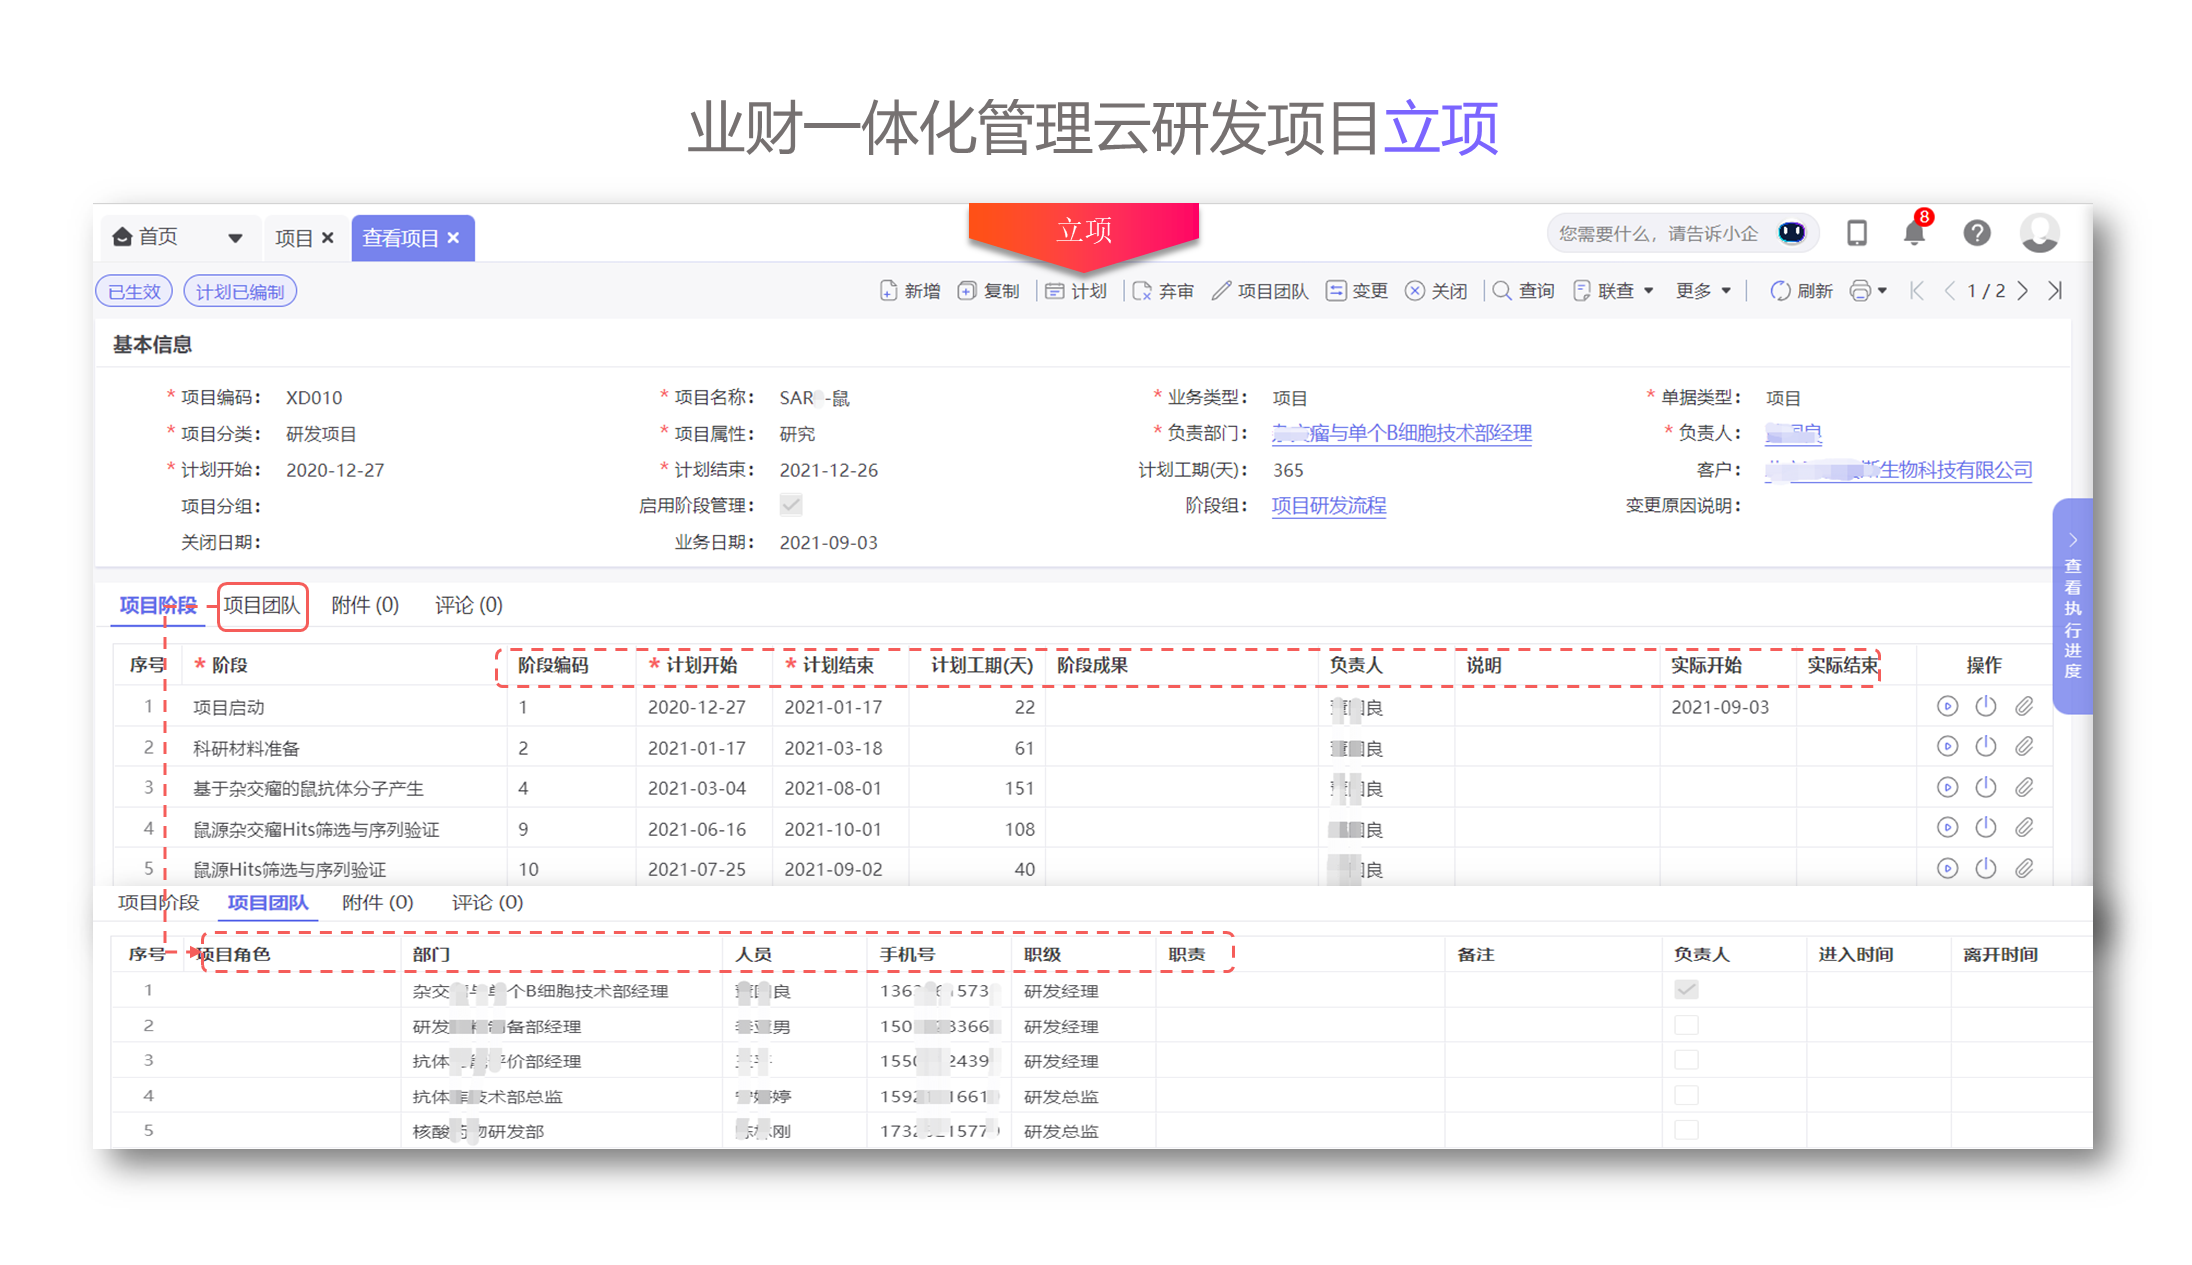Jump to last page arrow icon

[x=2055, y=291]
